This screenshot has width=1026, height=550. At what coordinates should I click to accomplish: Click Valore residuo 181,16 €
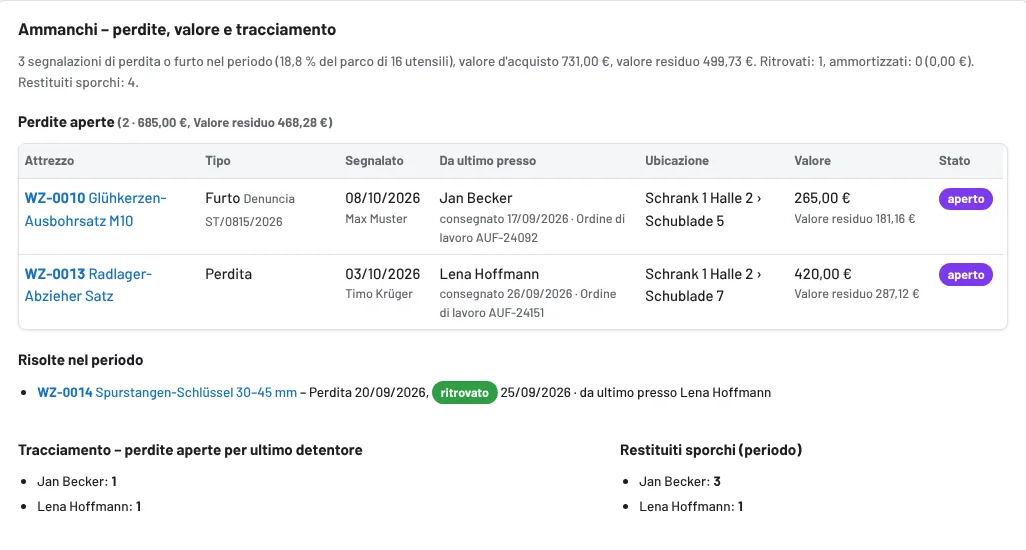pos(855,219)
